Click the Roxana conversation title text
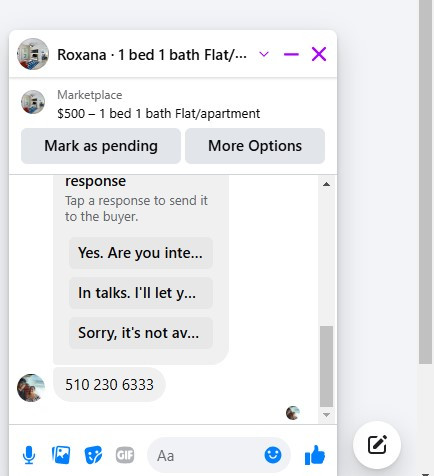Screen dimensions: 434x476 point(152,55)
